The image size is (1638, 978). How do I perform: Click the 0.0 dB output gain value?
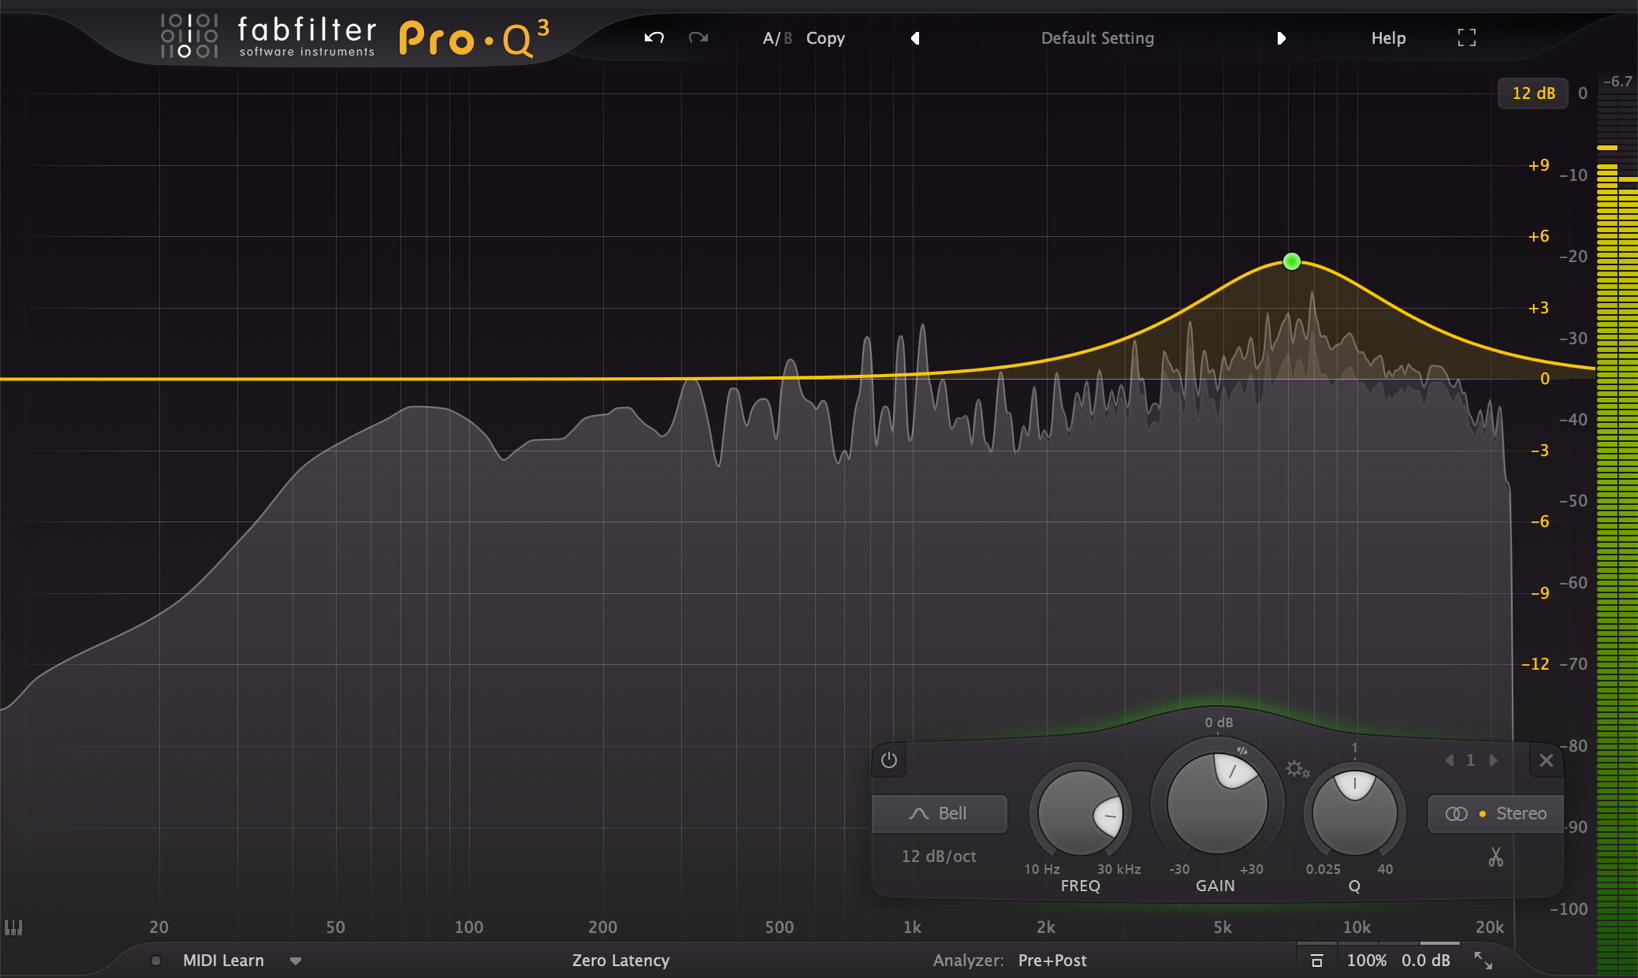[x=1425, y=960]
